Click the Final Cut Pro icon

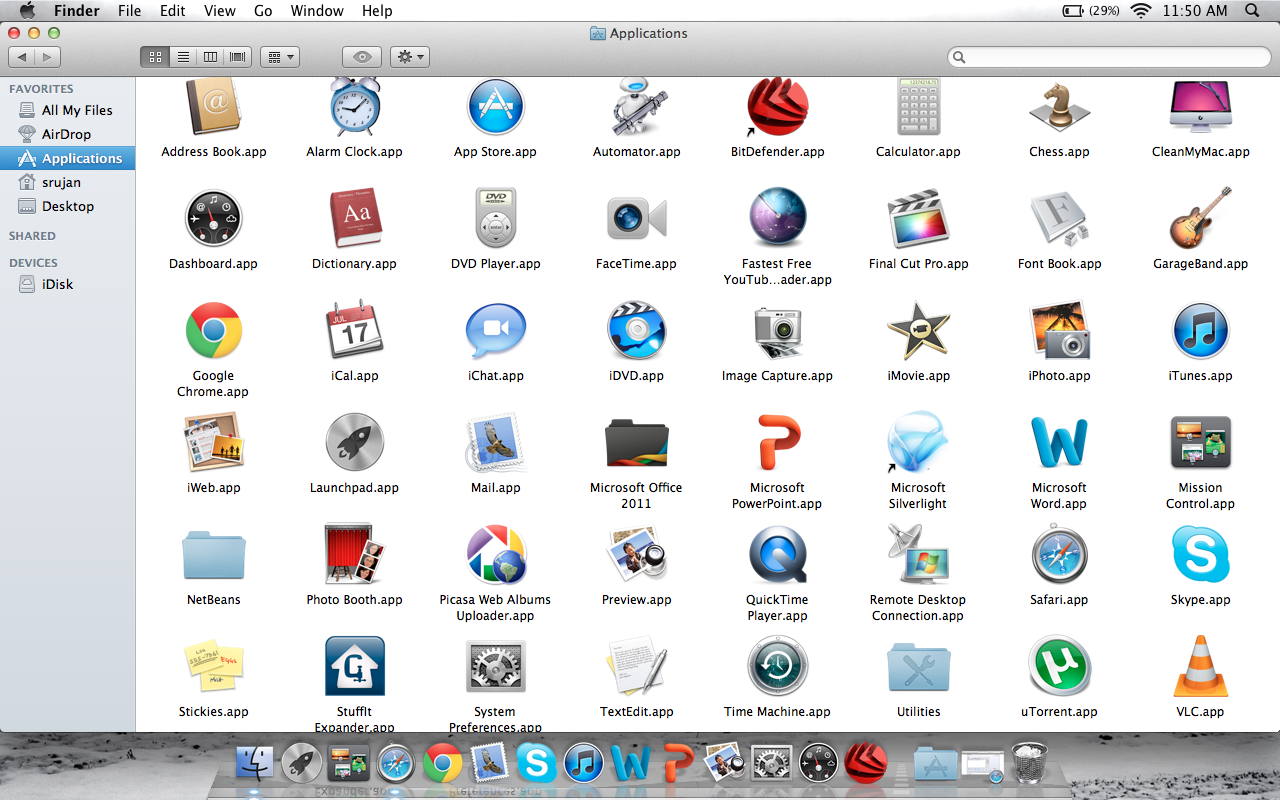tap(918, 218)
